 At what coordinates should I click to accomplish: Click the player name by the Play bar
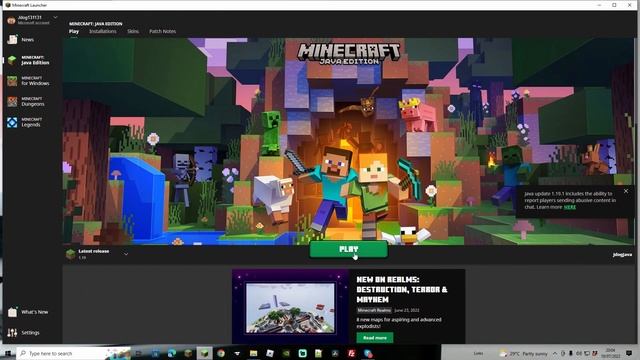coord(622,254)
